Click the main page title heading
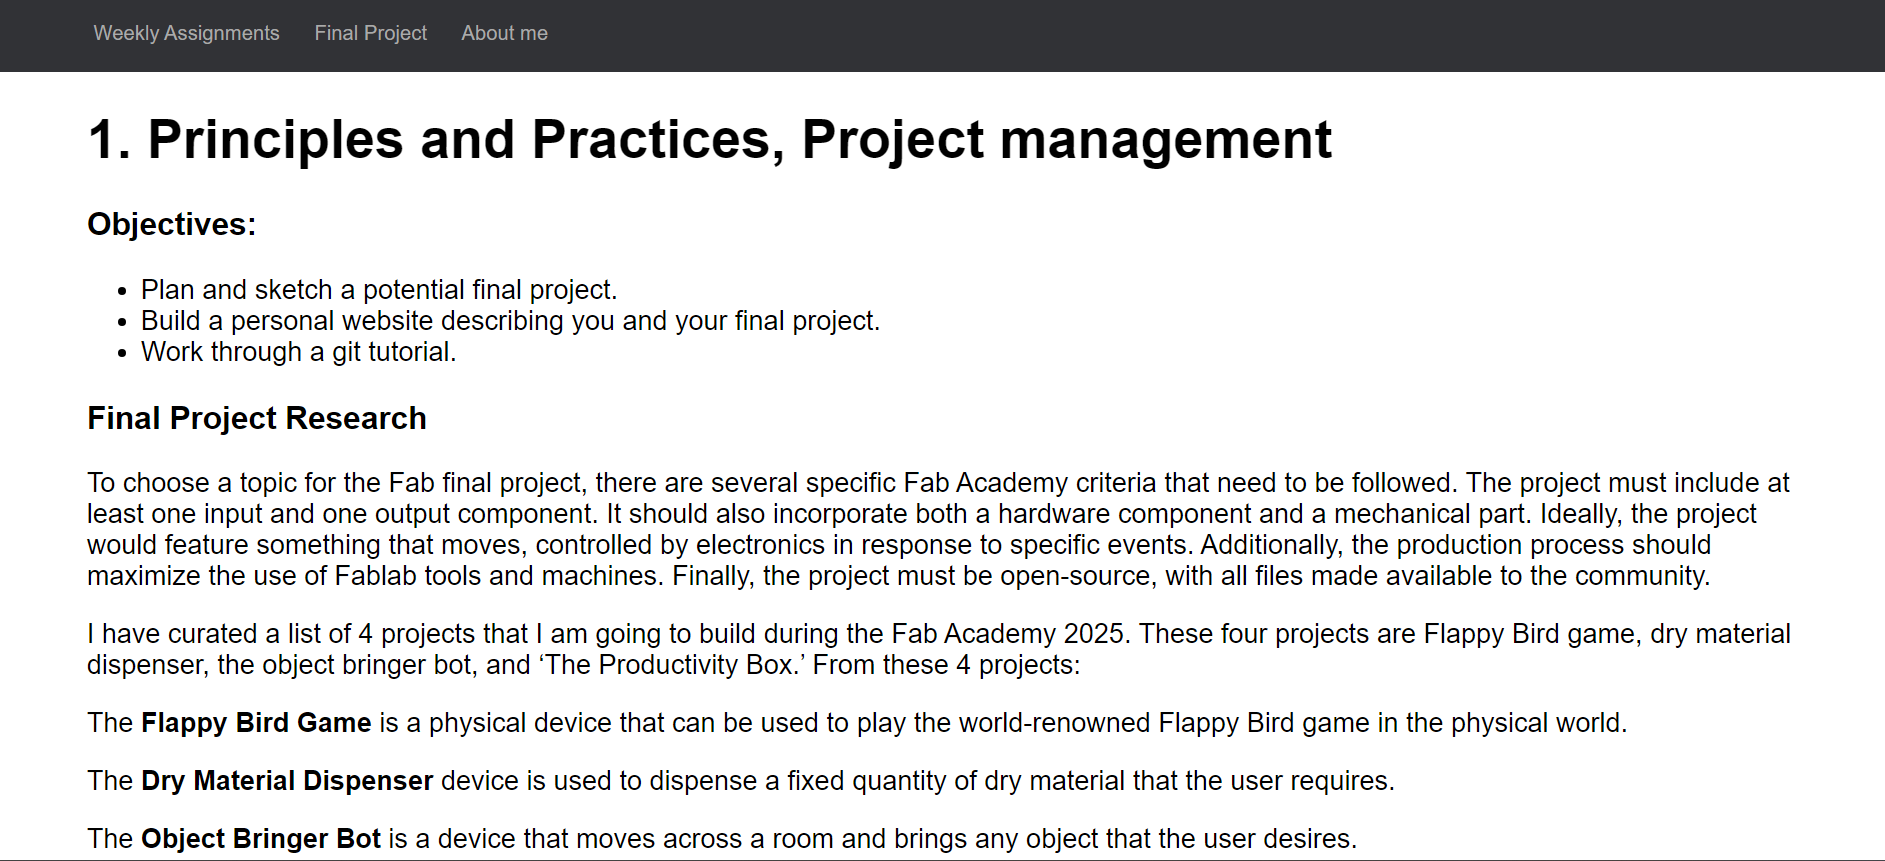Image resolution: width=1885 pixels, height=861 pixels. coord(709,139)
